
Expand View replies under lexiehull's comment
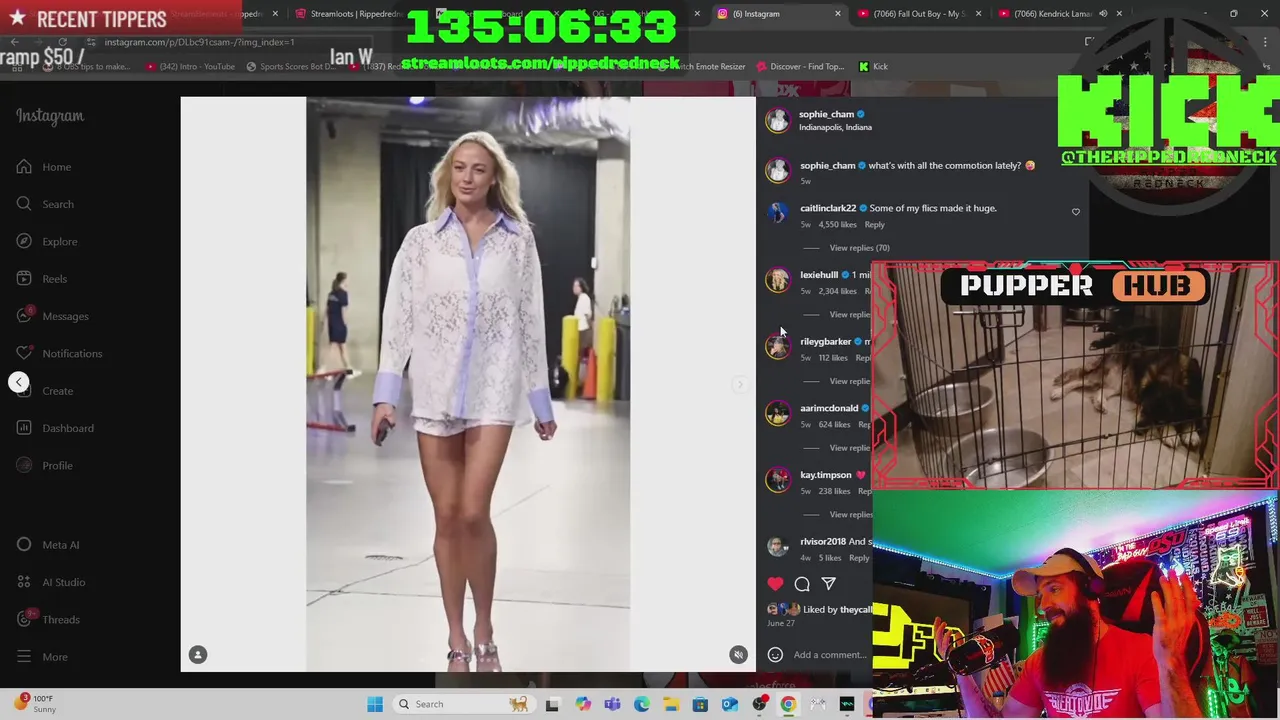pyautogui.click(x=850, y=315)
